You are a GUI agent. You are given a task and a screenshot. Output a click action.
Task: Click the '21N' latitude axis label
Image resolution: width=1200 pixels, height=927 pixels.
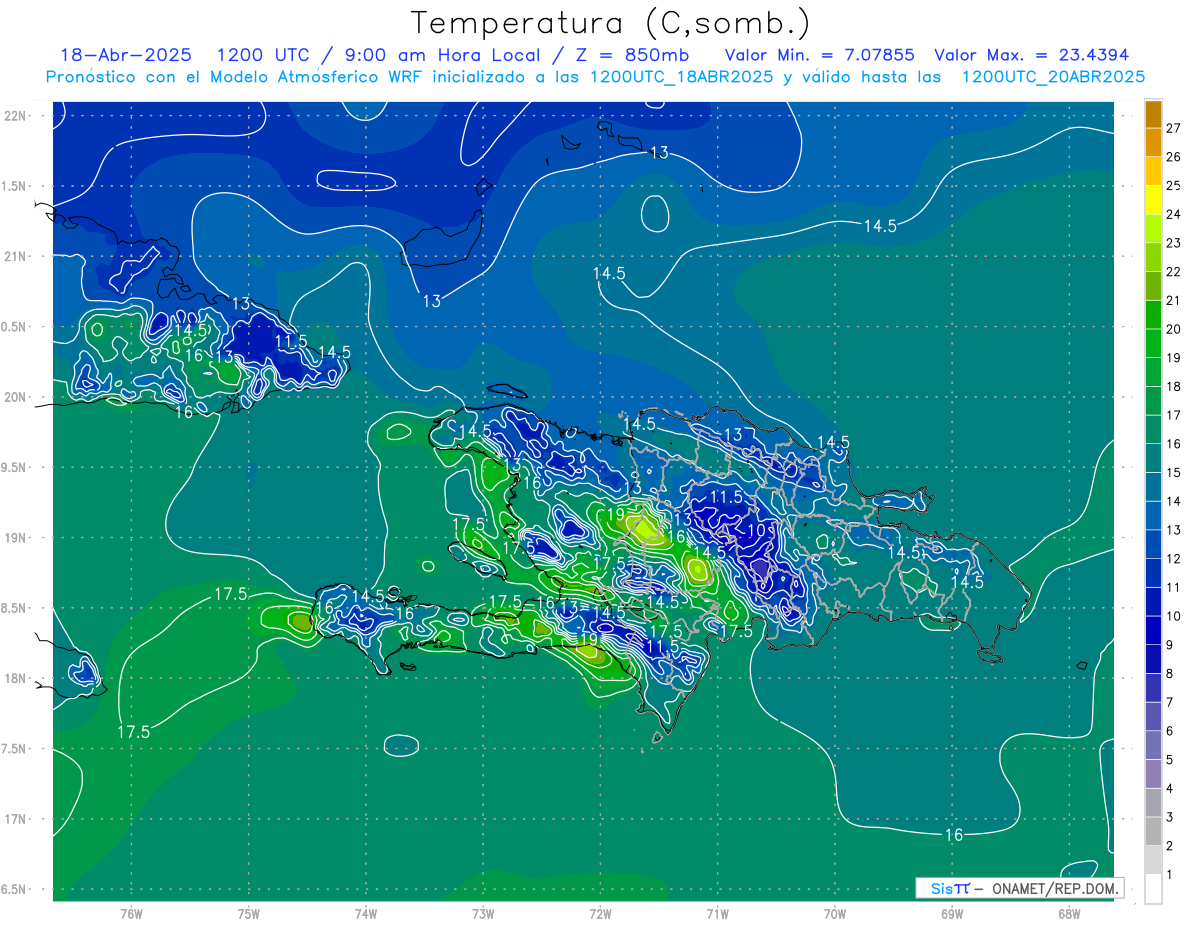coord(16,257)
